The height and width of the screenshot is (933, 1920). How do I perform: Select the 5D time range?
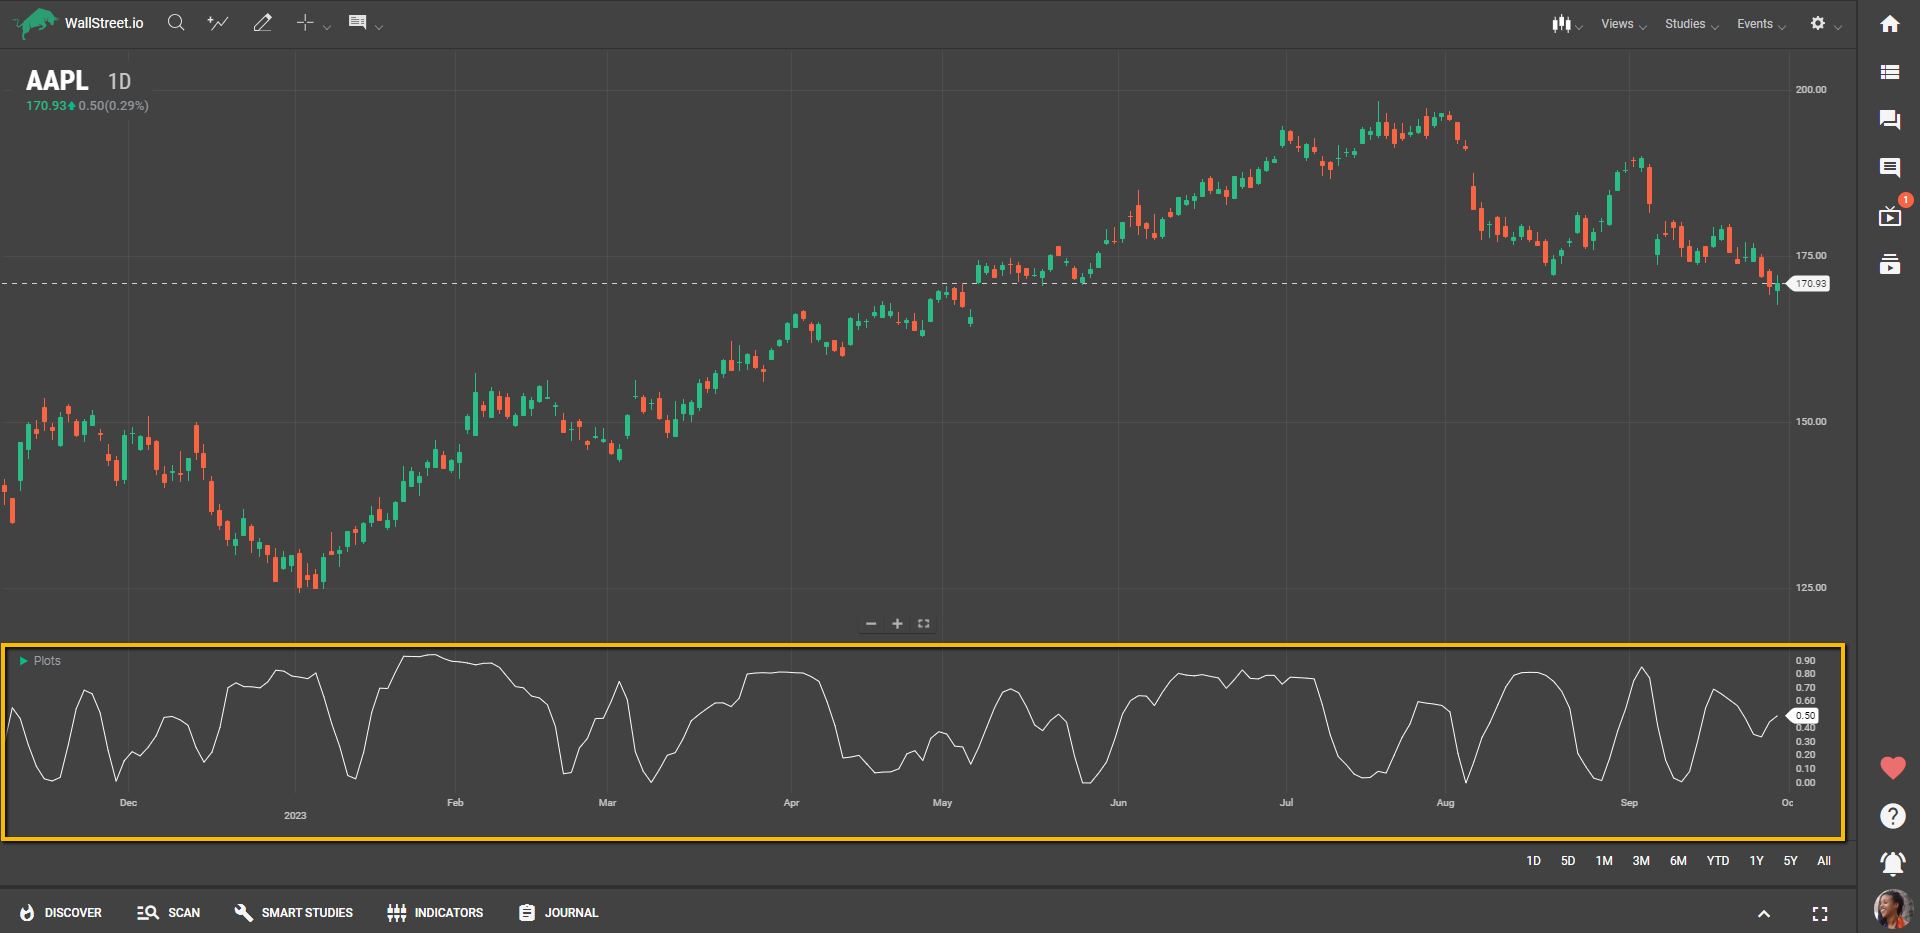coord(1568,861)
